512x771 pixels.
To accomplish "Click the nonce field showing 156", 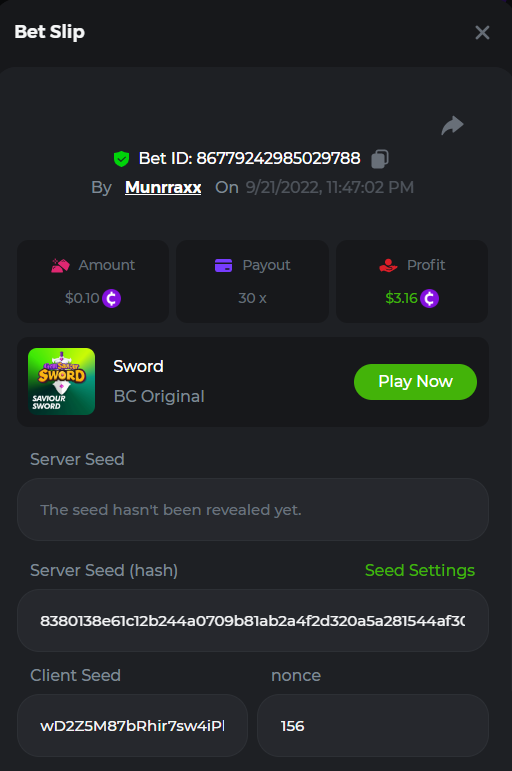I will tap(373, 726).
